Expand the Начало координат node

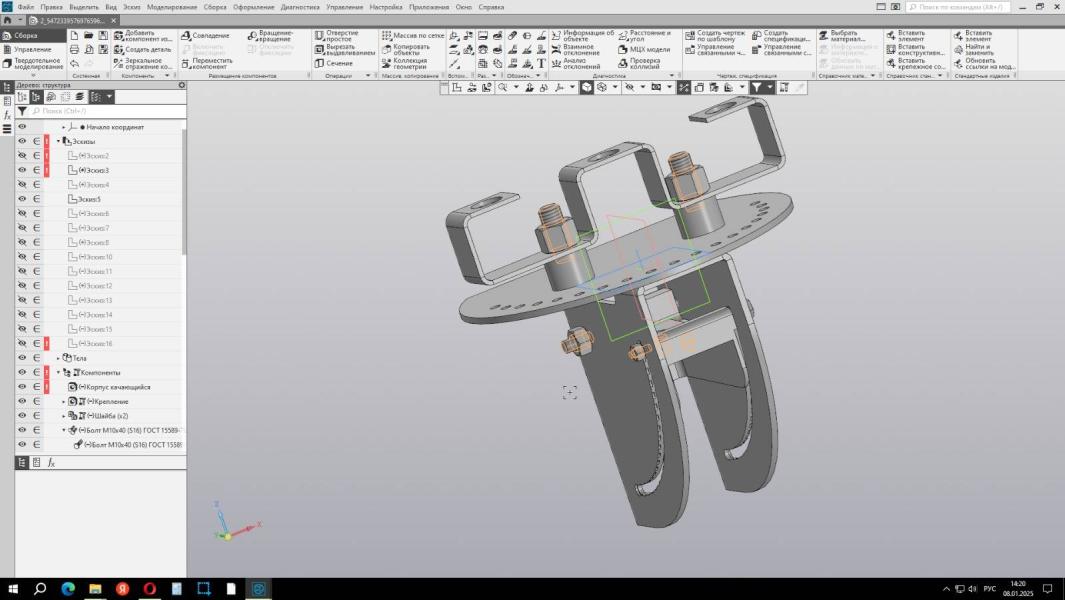tap(64, 127)
